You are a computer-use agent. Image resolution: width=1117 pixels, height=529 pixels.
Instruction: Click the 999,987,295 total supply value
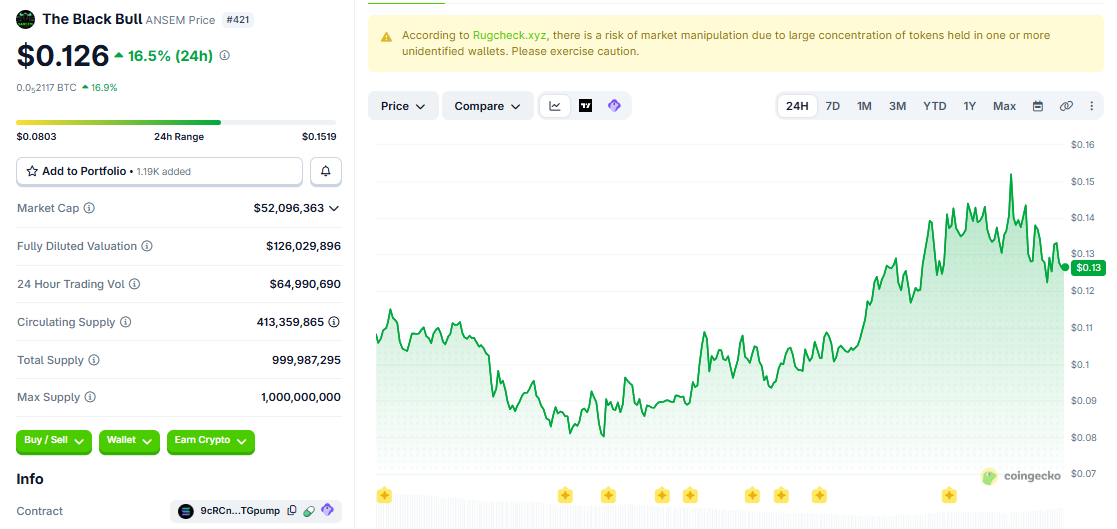click(x=306, y=360)
